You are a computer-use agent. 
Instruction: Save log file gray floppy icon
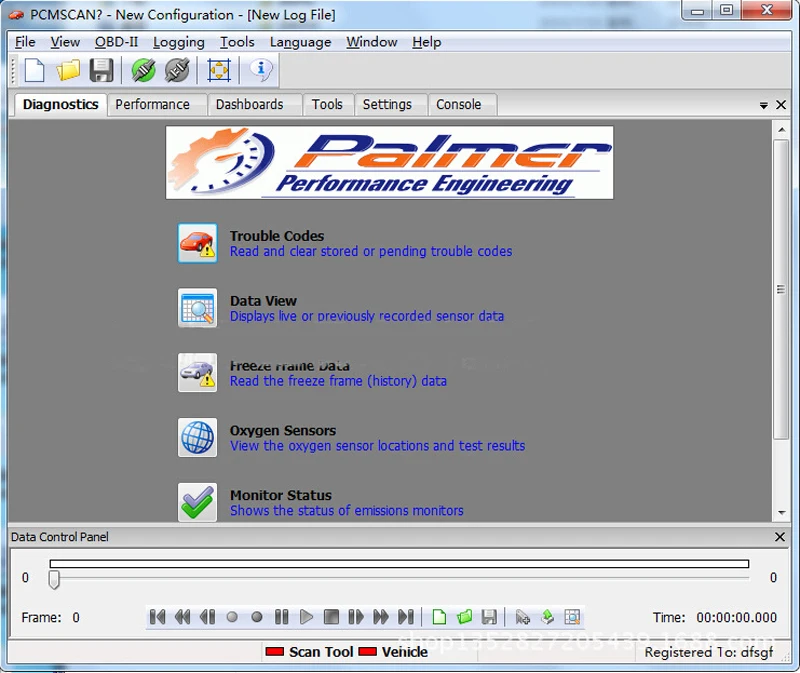click(x=489, y=617)
